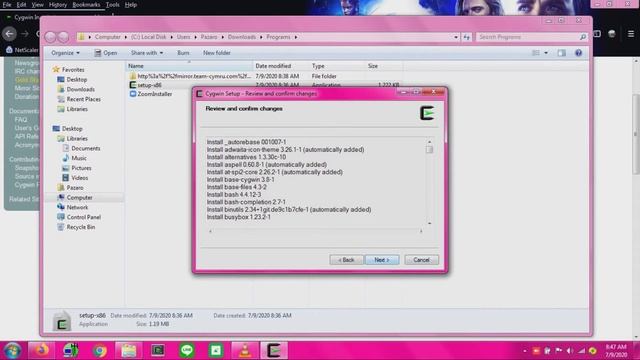
Task: Click the Cygwin logo in the setup dialog
Action: click(427, 113)
